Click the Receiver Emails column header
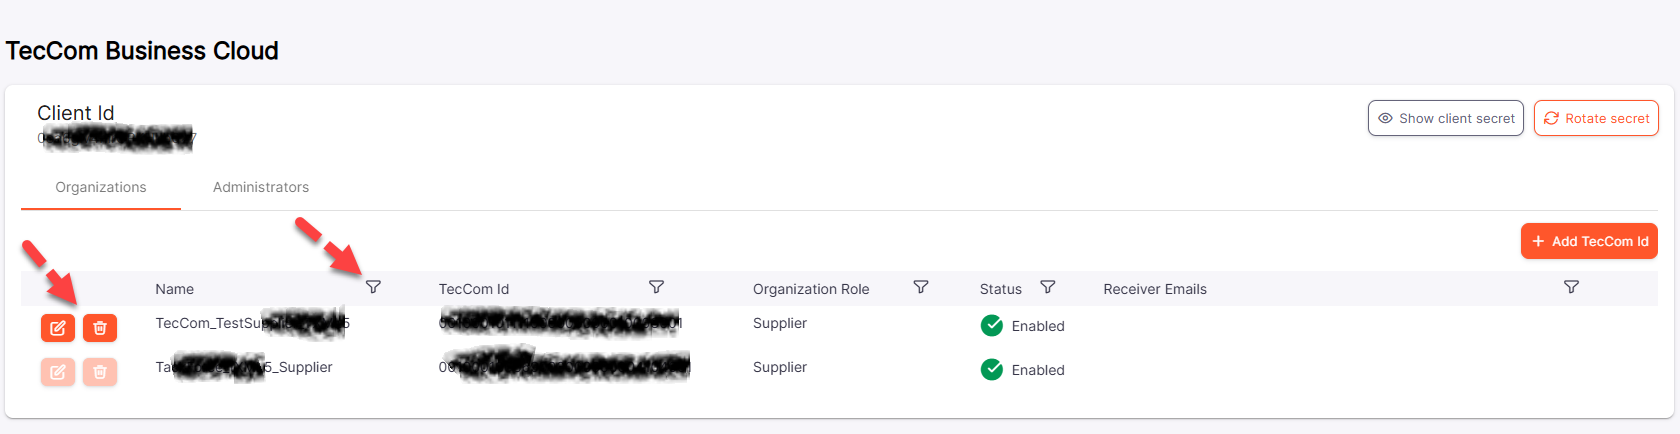1680x434 pixels. click(x=1155, y=289)
